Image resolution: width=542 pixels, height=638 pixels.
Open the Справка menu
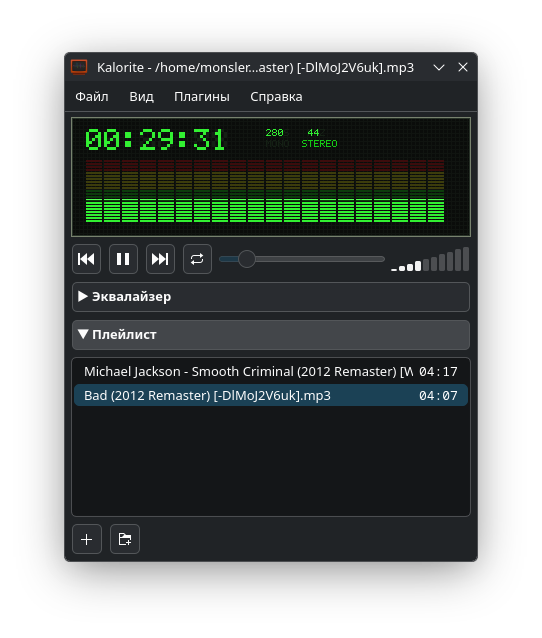[x=276, y=97]
